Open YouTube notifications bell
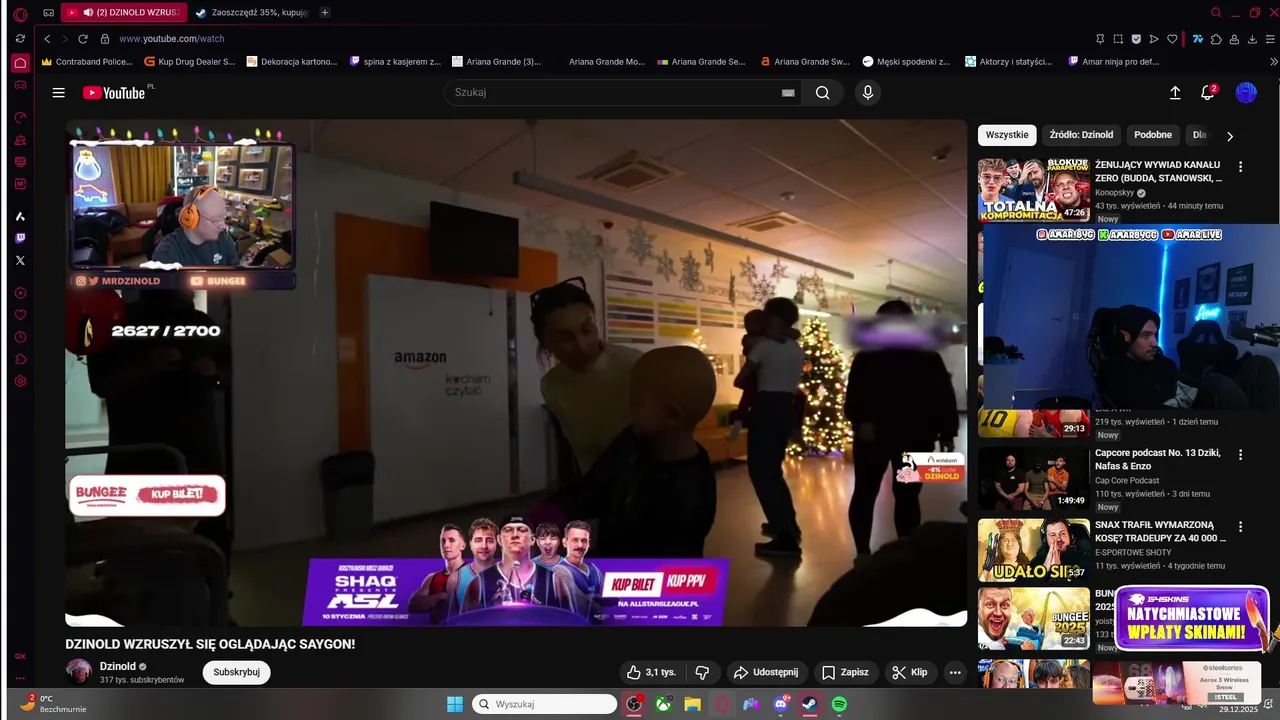 click(x=1208, y=93)
